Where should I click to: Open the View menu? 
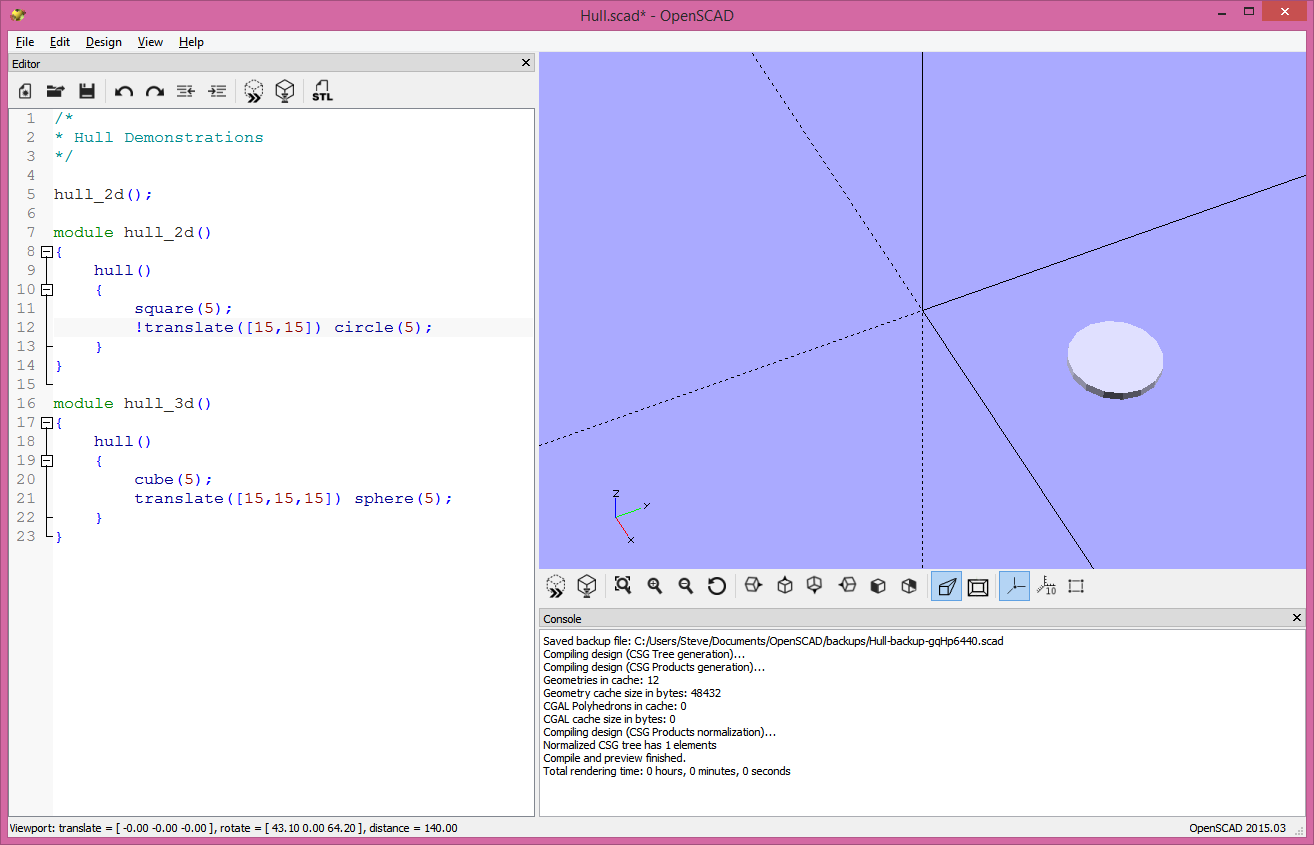click(x=150, y=42)
